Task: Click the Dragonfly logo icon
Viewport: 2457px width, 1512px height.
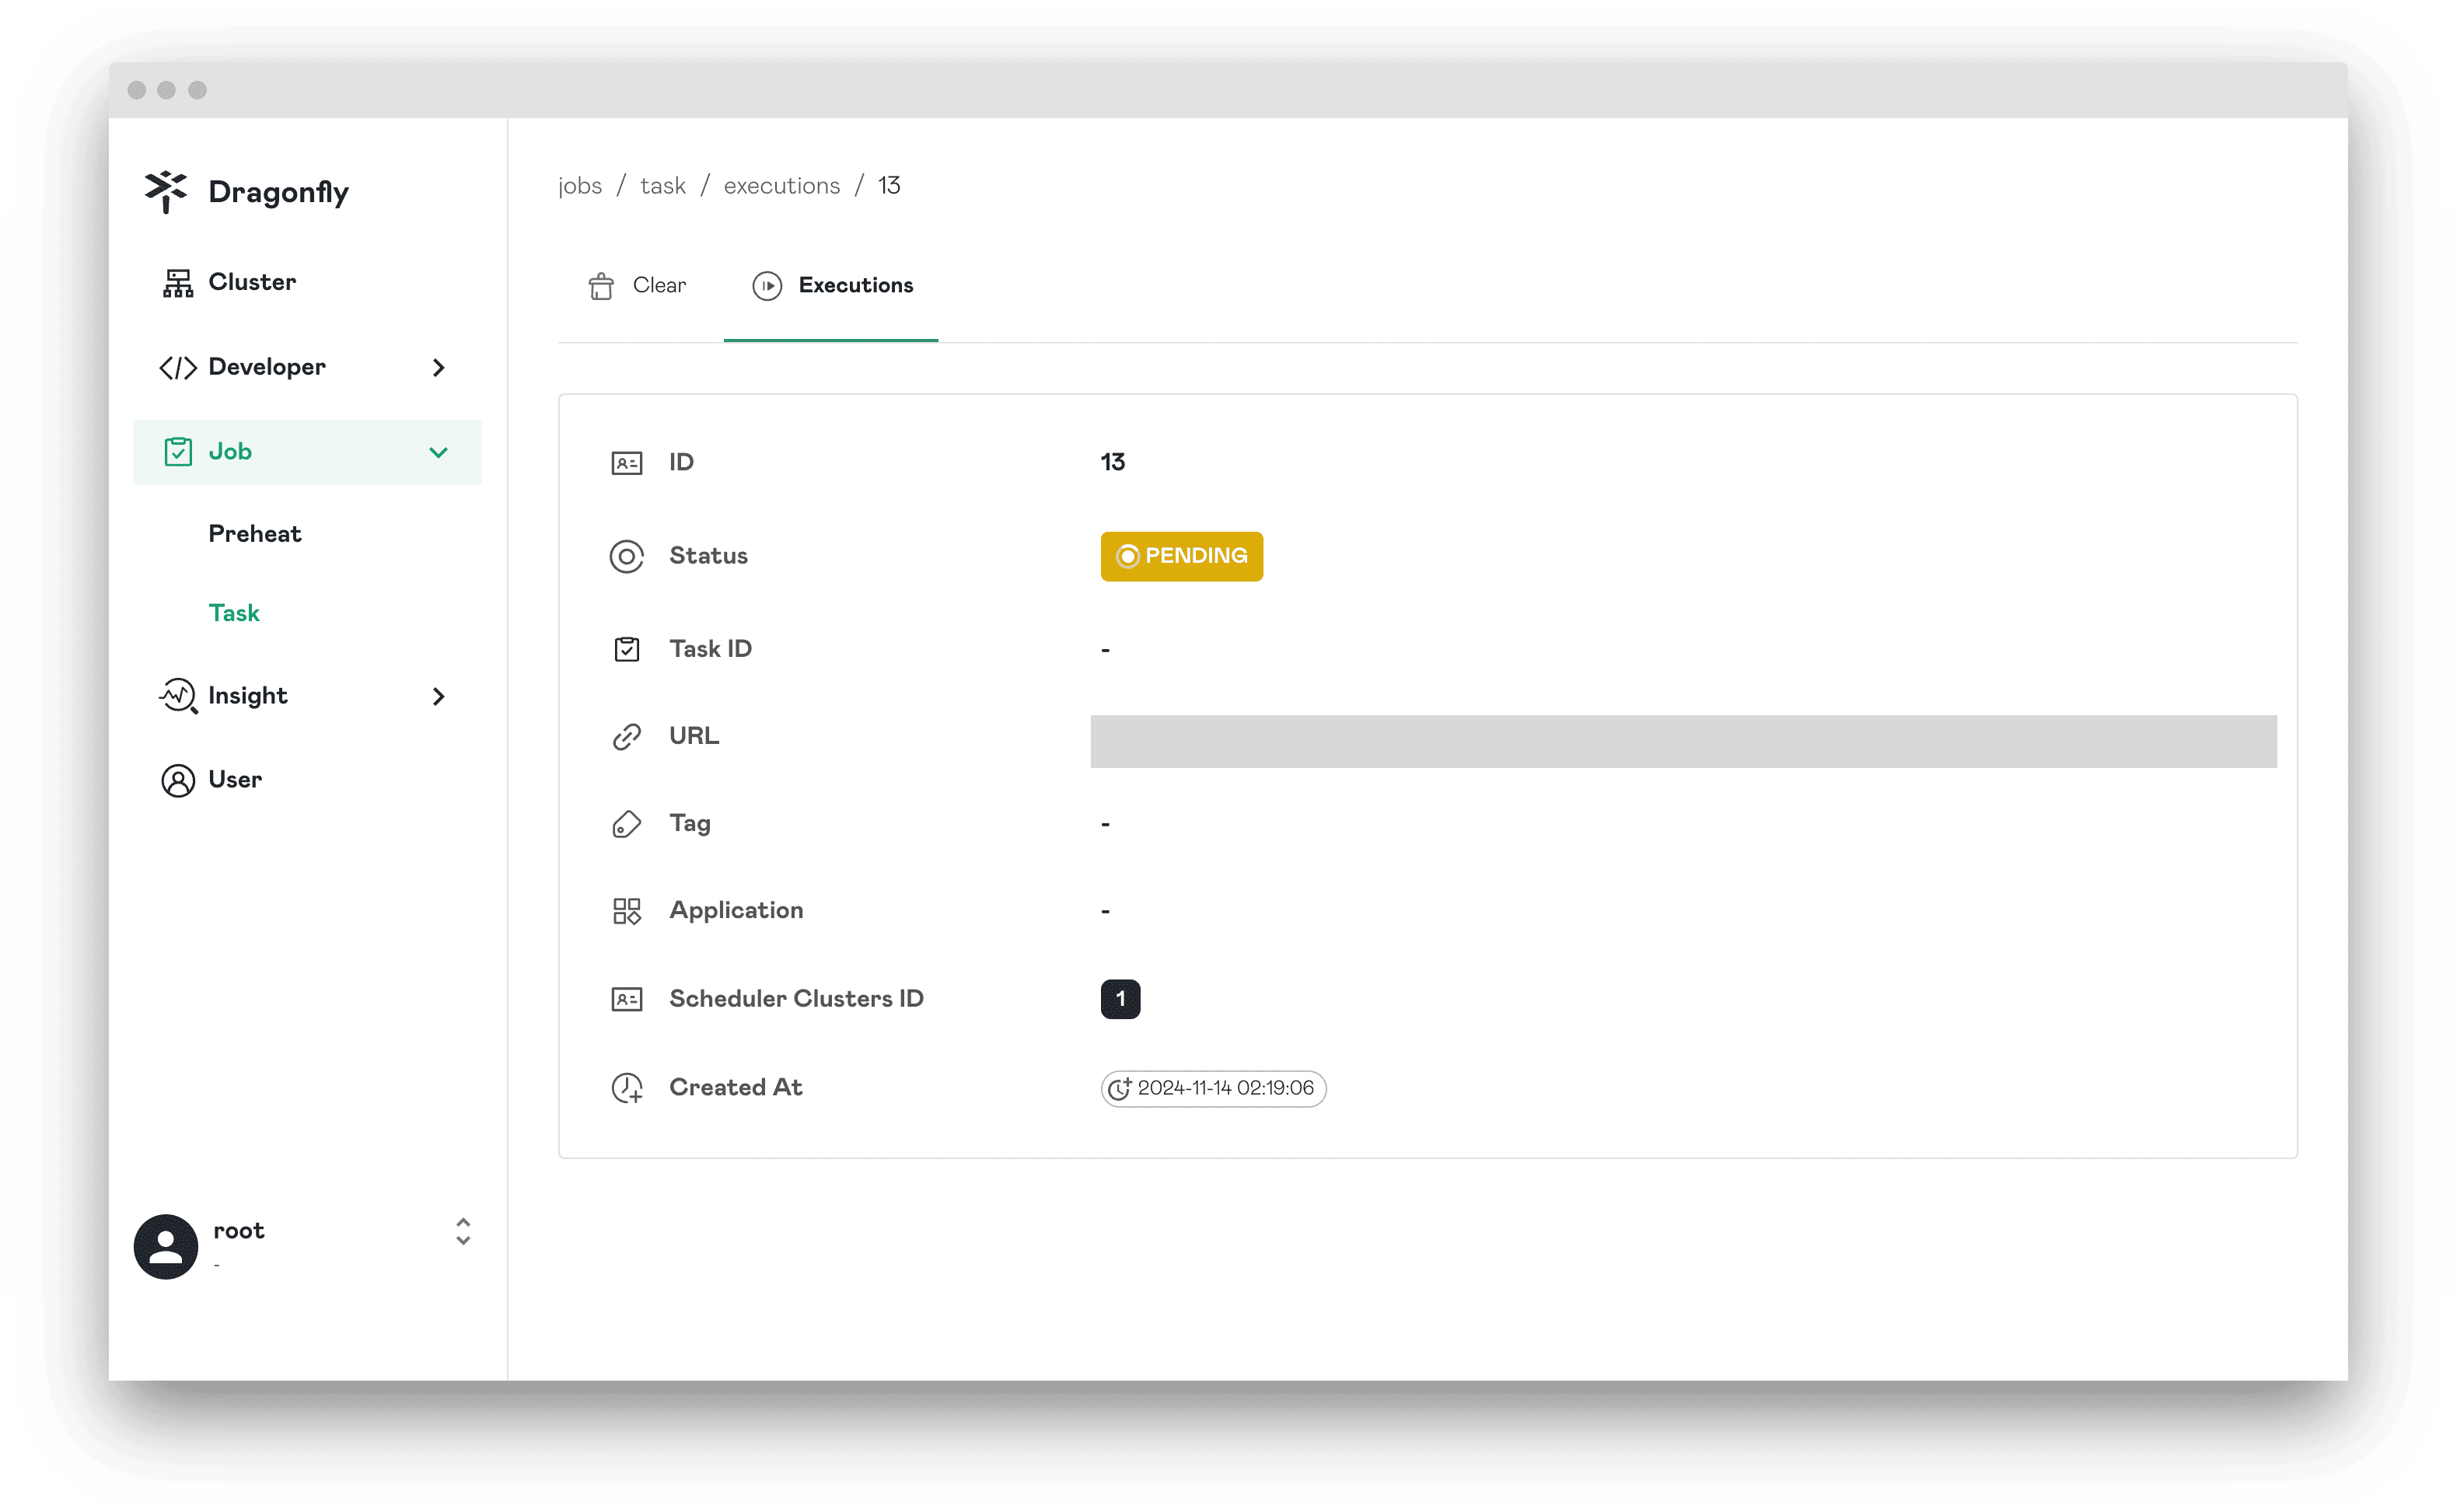Action: coord(166,190)
